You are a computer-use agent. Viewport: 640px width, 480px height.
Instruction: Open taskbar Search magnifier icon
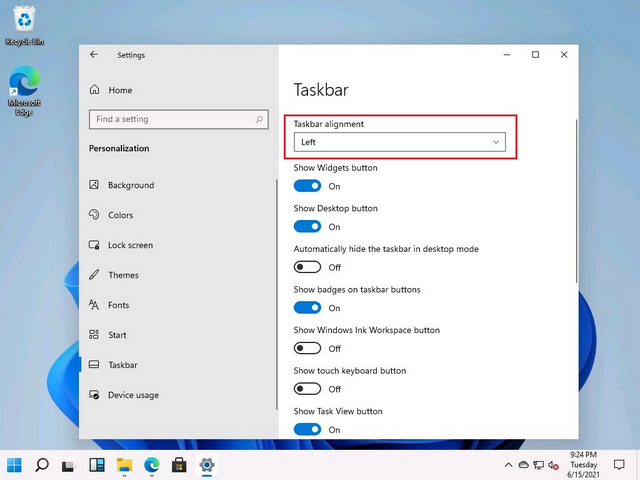click(42, 465)
